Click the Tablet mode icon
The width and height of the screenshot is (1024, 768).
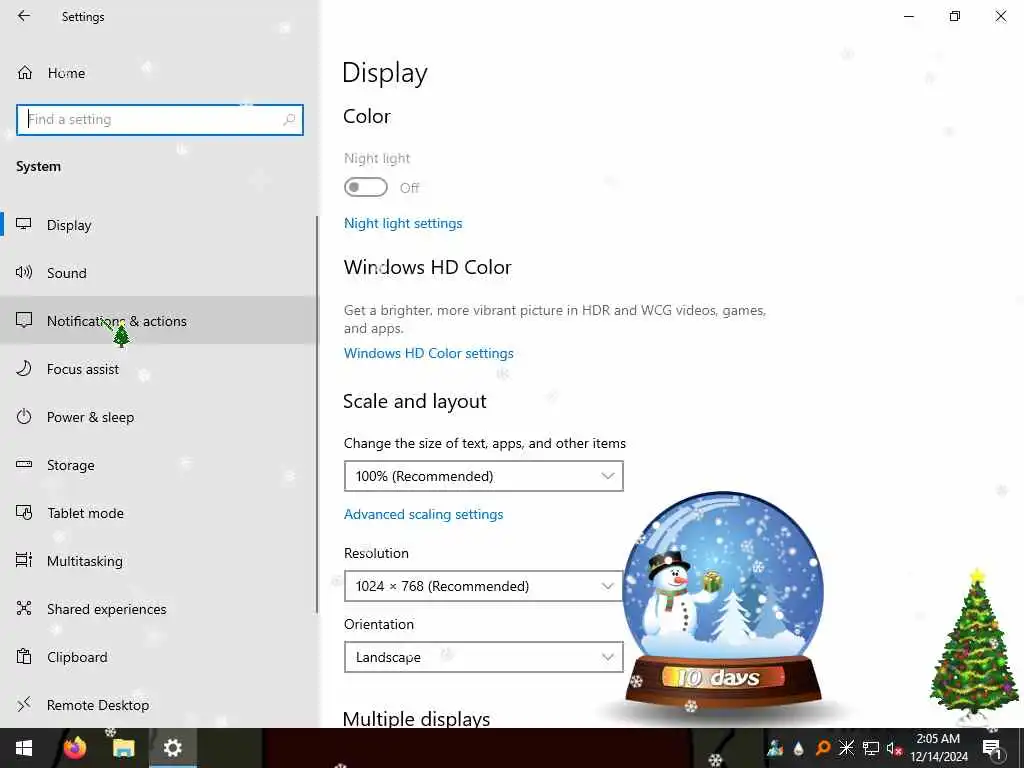[x=24, y=513]
